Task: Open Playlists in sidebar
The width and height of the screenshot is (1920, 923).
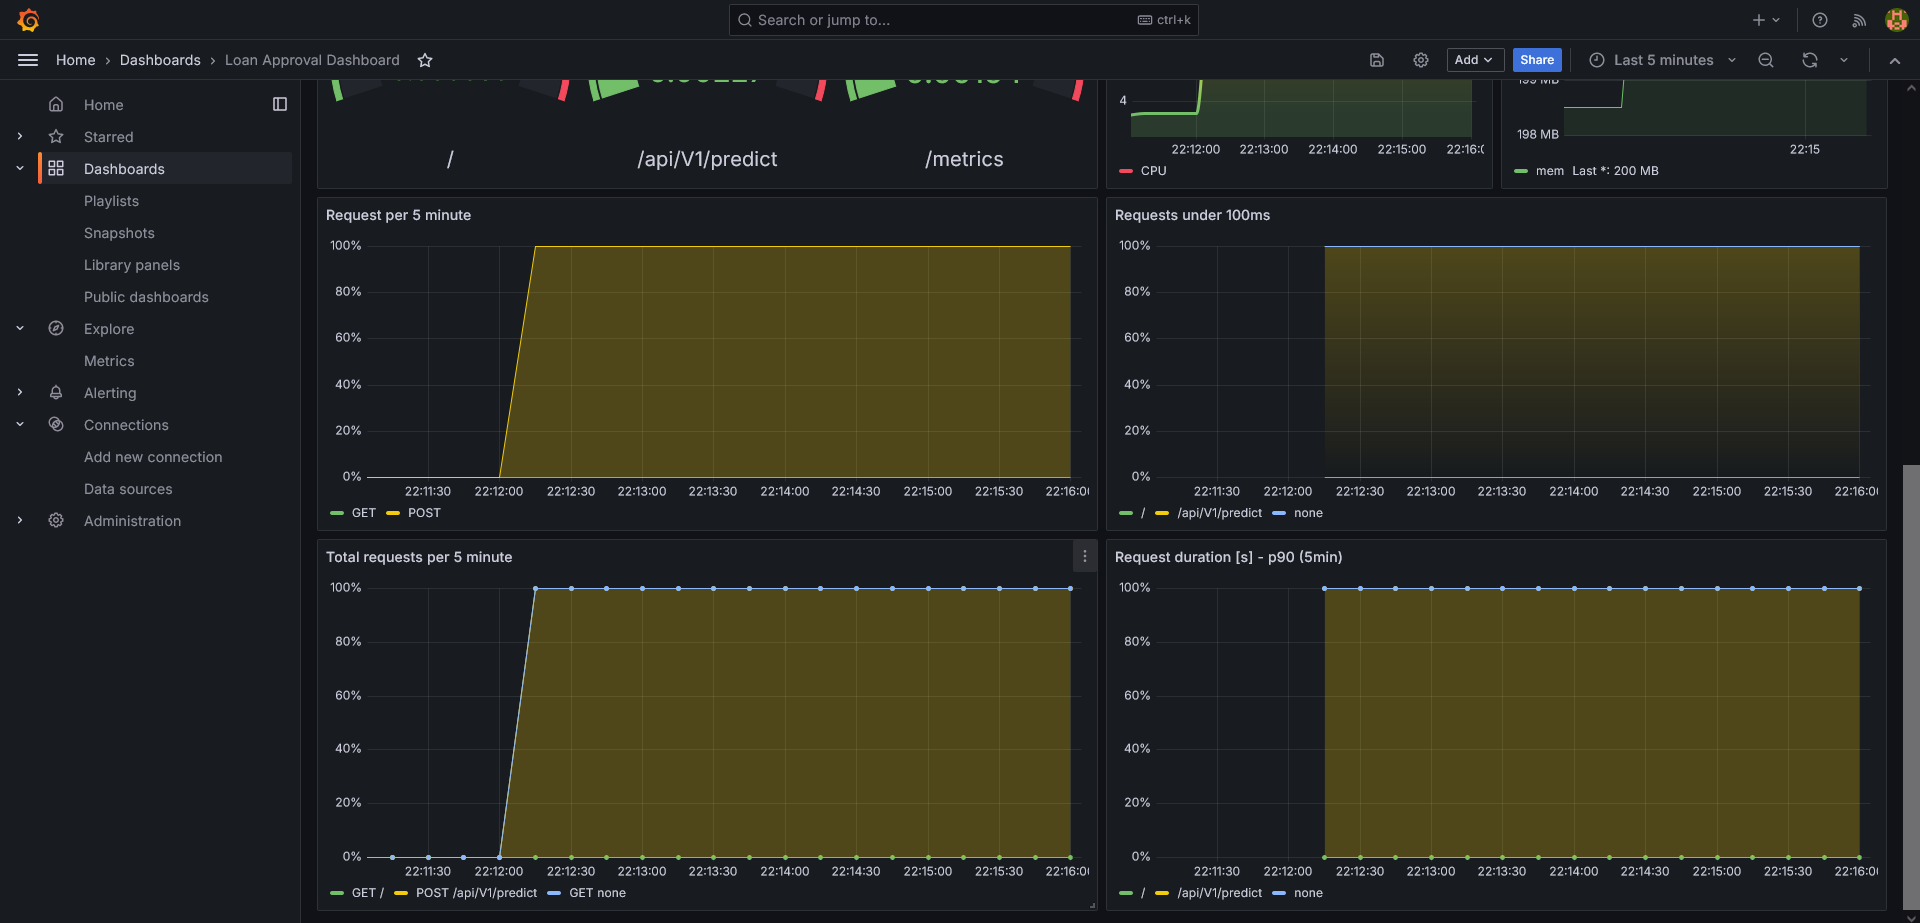Action: click(x=111, y=201)
